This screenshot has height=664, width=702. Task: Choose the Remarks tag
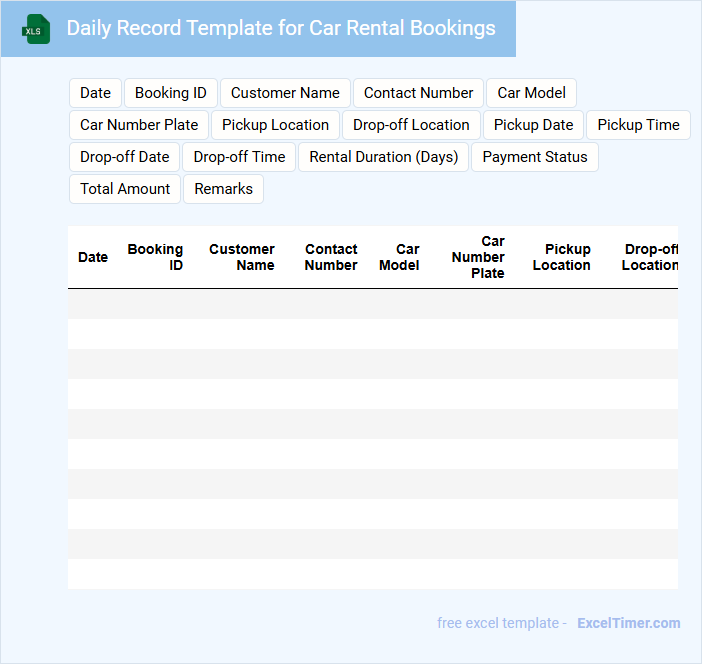pos(223,189)
